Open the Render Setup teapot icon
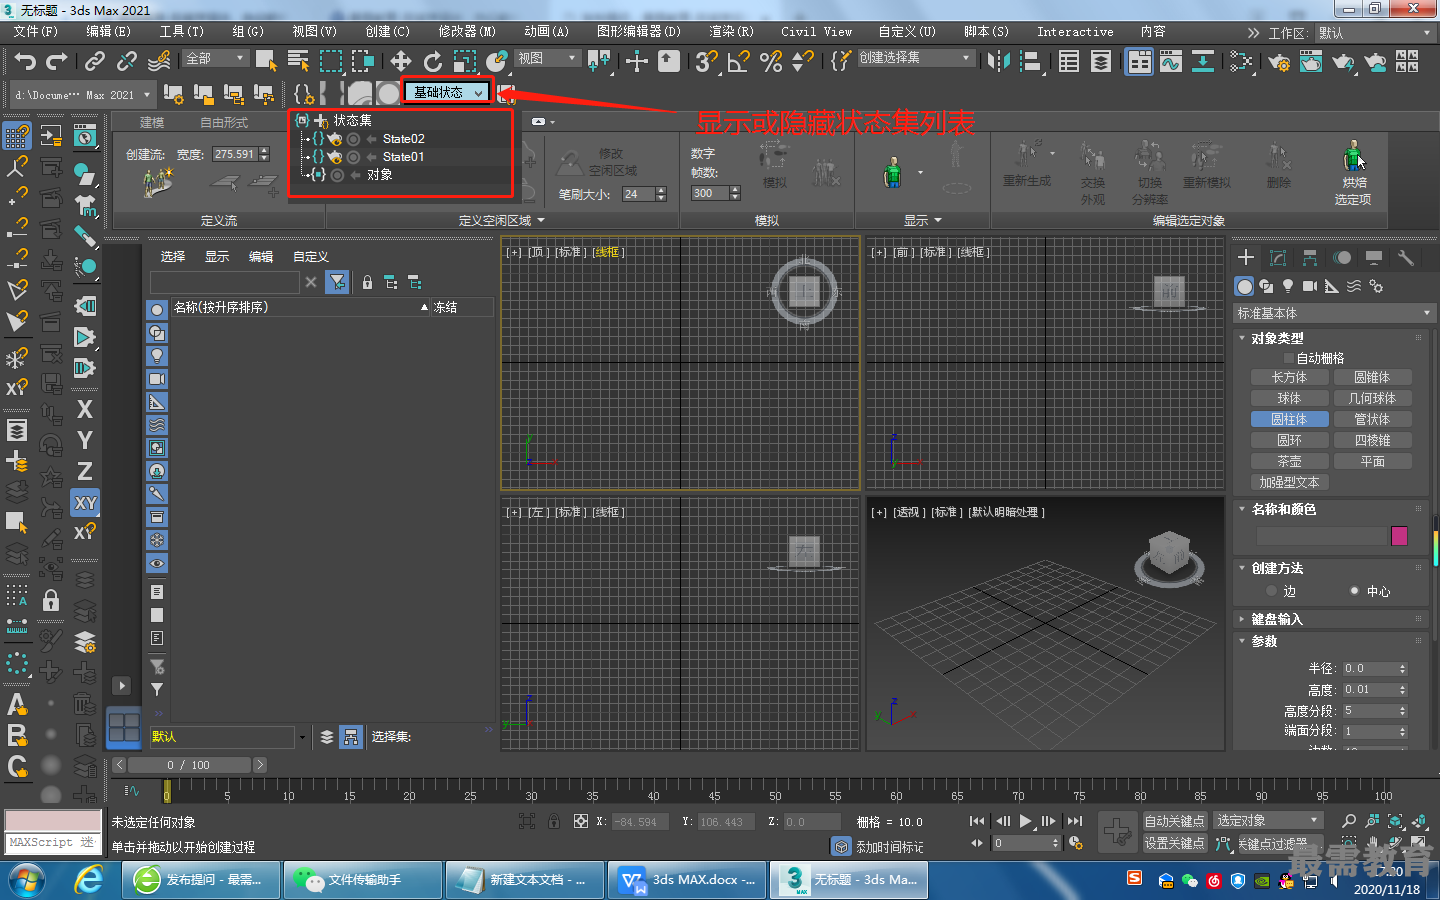 (x=1279, y=61)
